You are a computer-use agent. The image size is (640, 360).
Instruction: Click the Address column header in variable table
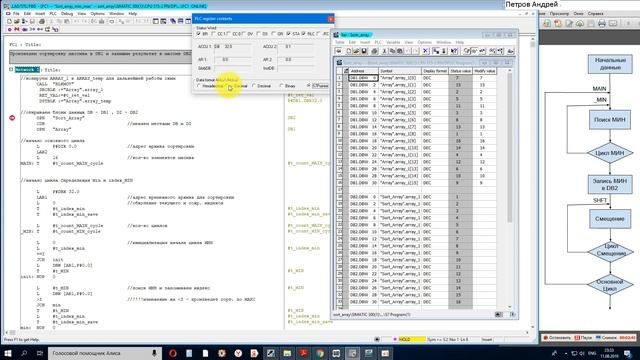[364, 71]
